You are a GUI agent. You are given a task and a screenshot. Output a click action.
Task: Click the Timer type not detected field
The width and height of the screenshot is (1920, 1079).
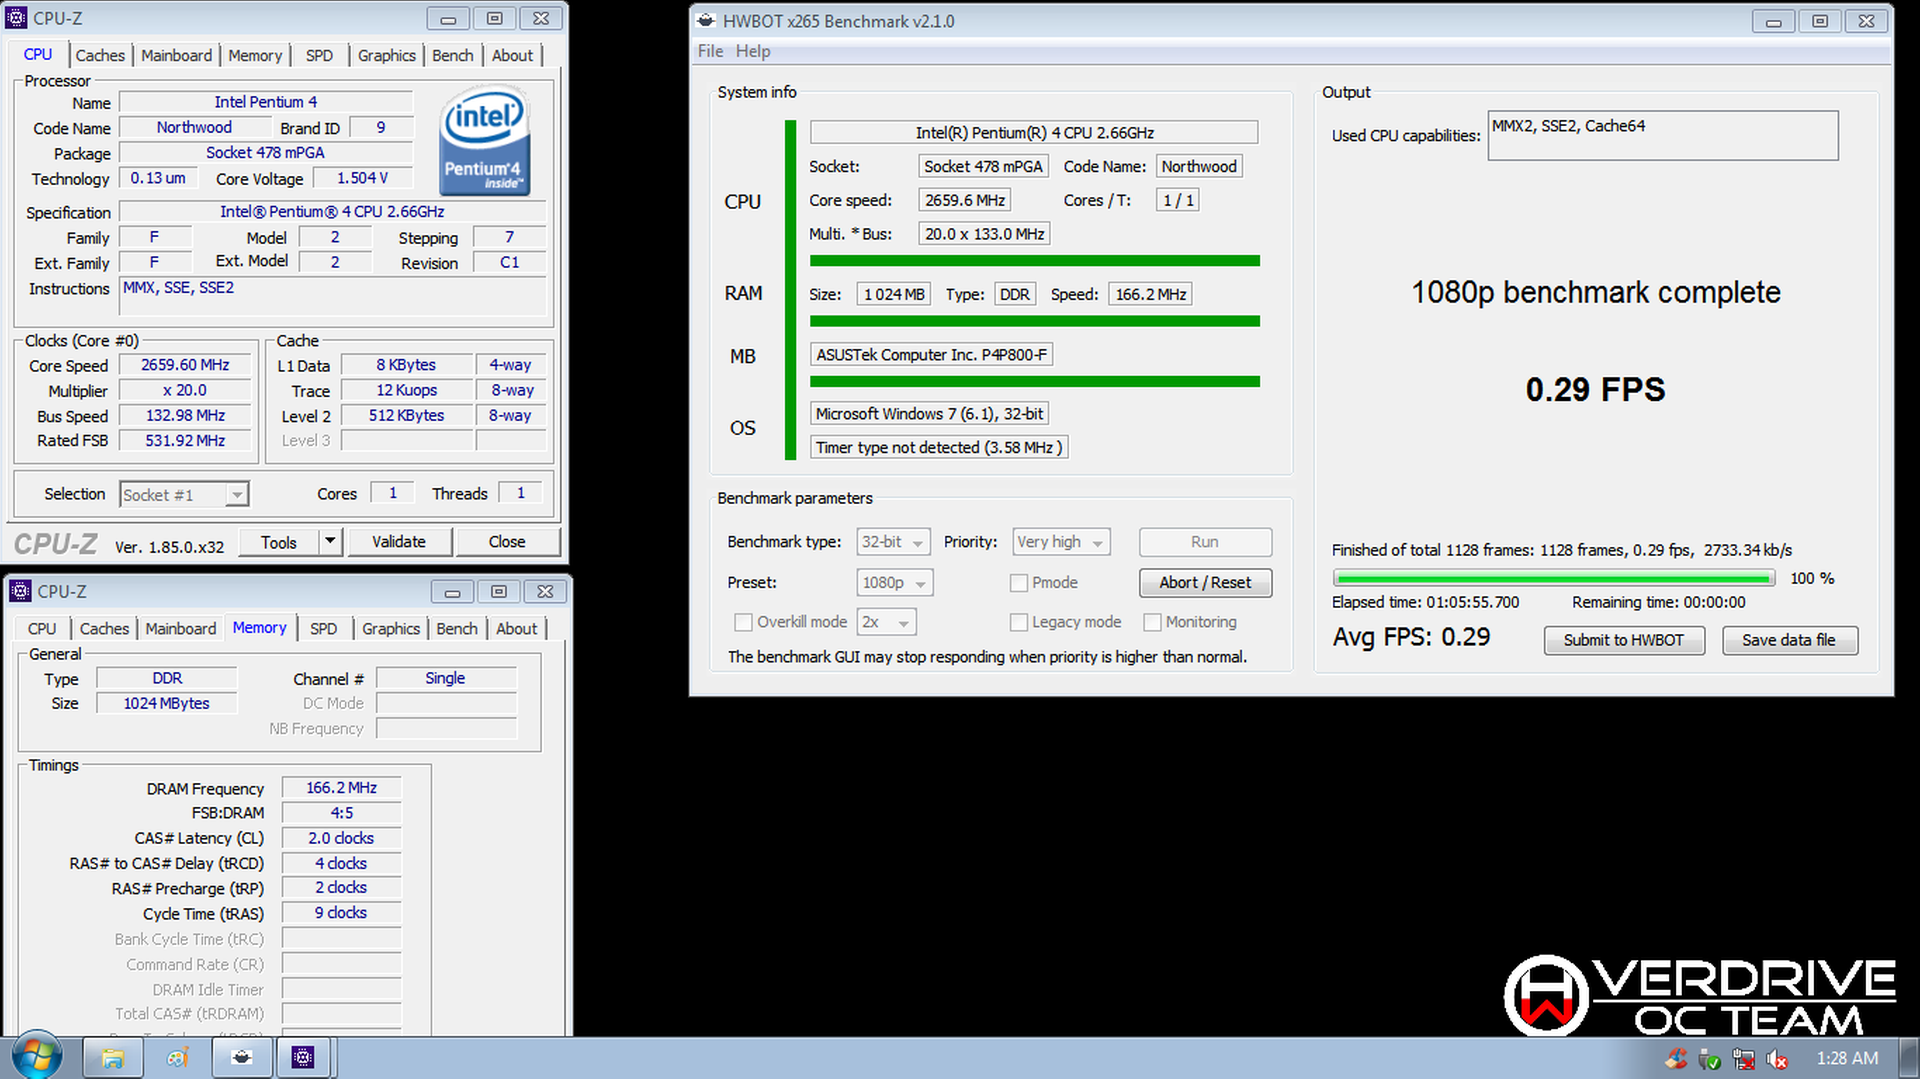pyautogui.click(x=939, y=447)
